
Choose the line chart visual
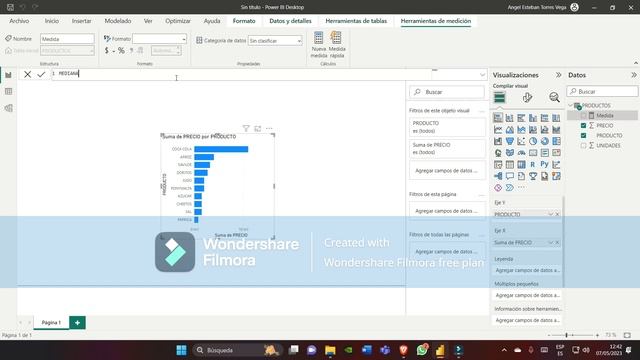coord(498,130)
